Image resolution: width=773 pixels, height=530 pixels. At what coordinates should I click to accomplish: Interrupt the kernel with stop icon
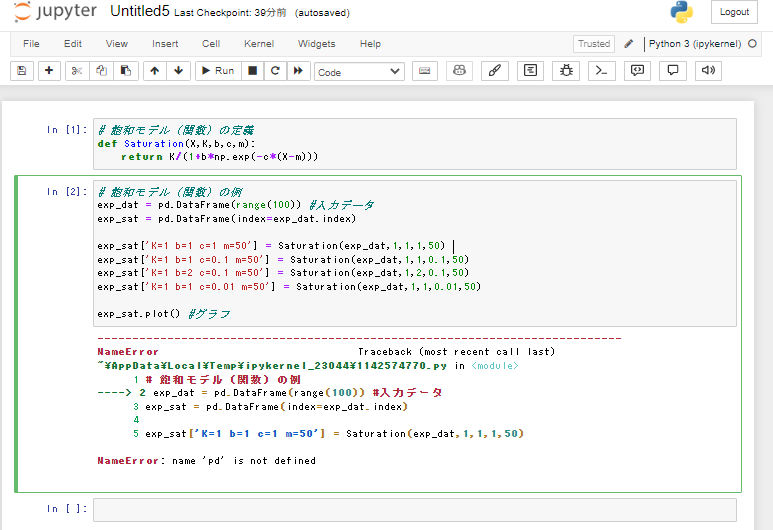[253, 71]
